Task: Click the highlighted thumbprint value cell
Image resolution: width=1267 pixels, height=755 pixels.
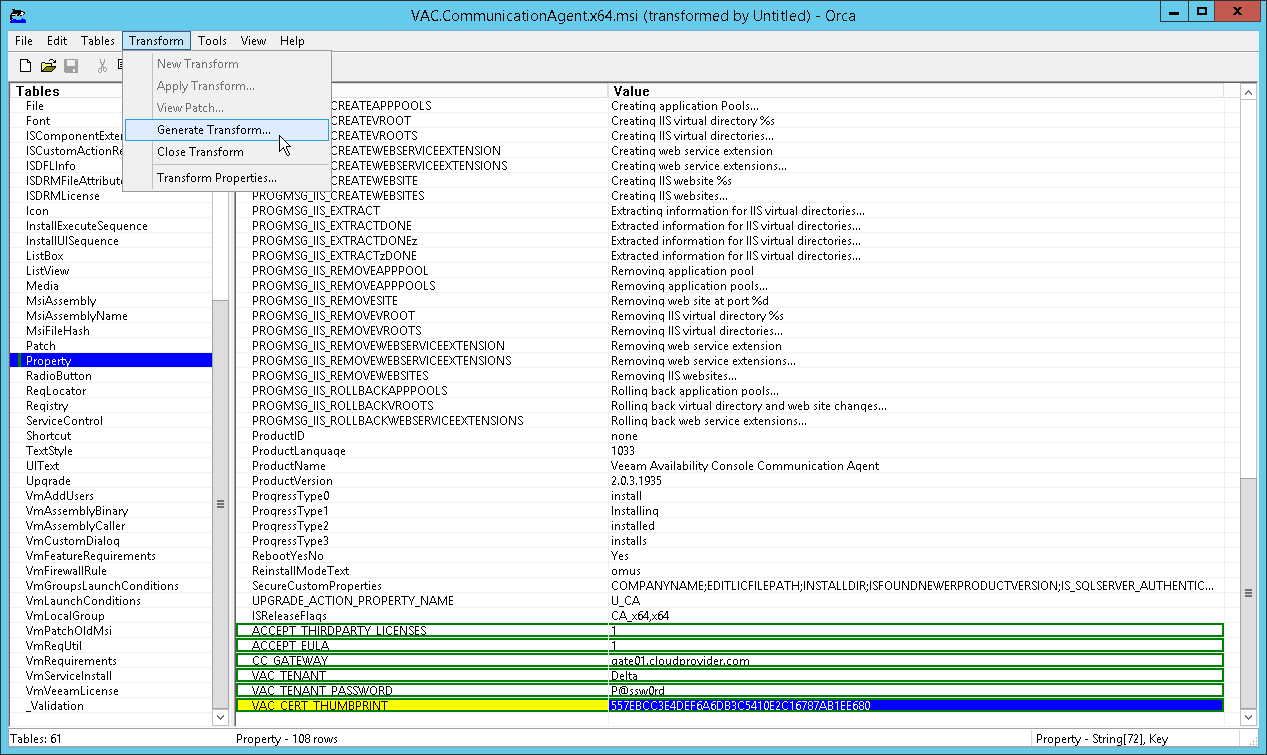Action: point(916,706)
